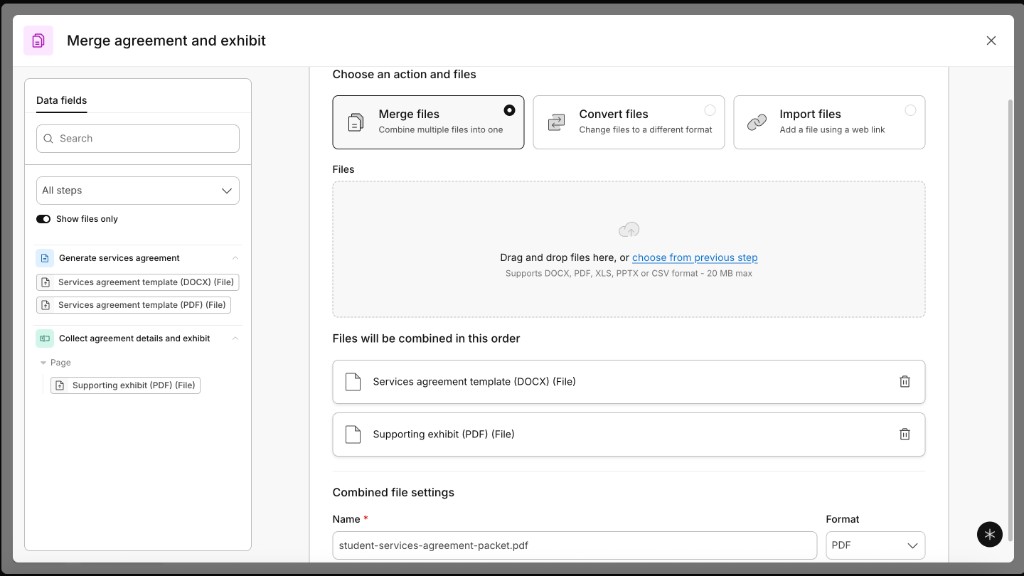
Task: Click file icon on Services agreement (DOCX) chip
Action: point(46,282)
